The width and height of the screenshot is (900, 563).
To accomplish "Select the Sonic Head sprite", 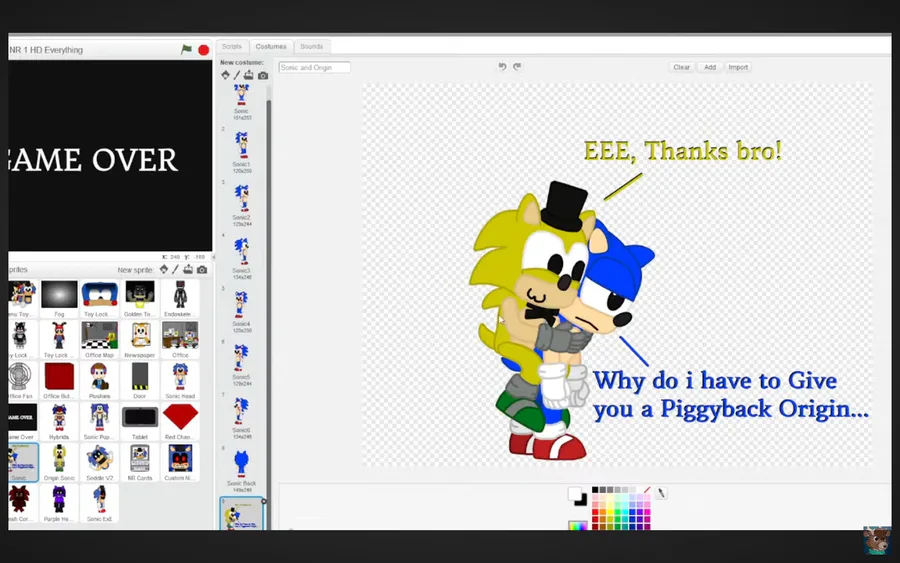I will (x=180, y=380).
